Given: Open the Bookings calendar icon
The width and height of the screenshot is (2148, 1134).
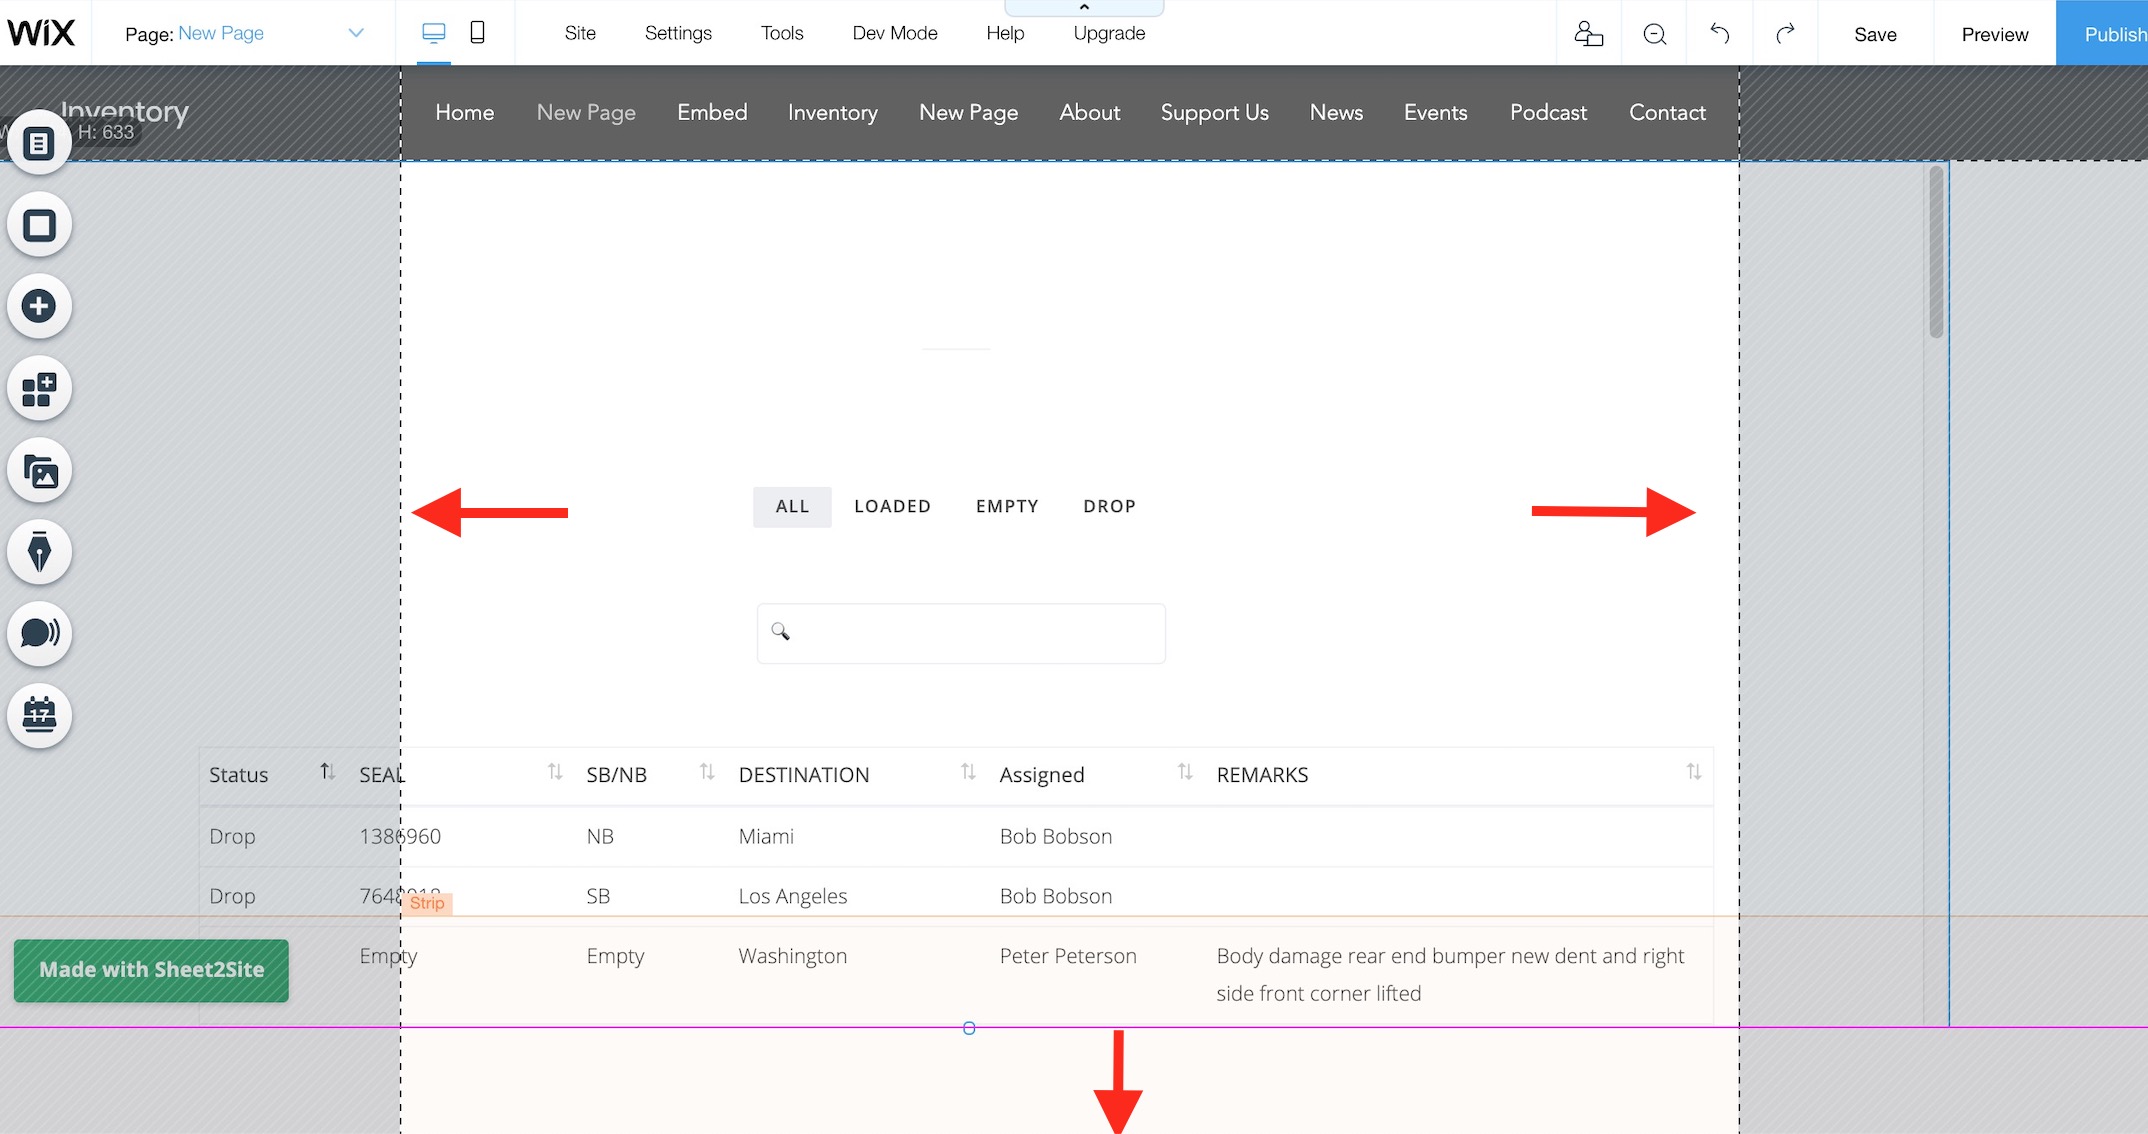Looking at the screenshot, I should click(39, 715).
